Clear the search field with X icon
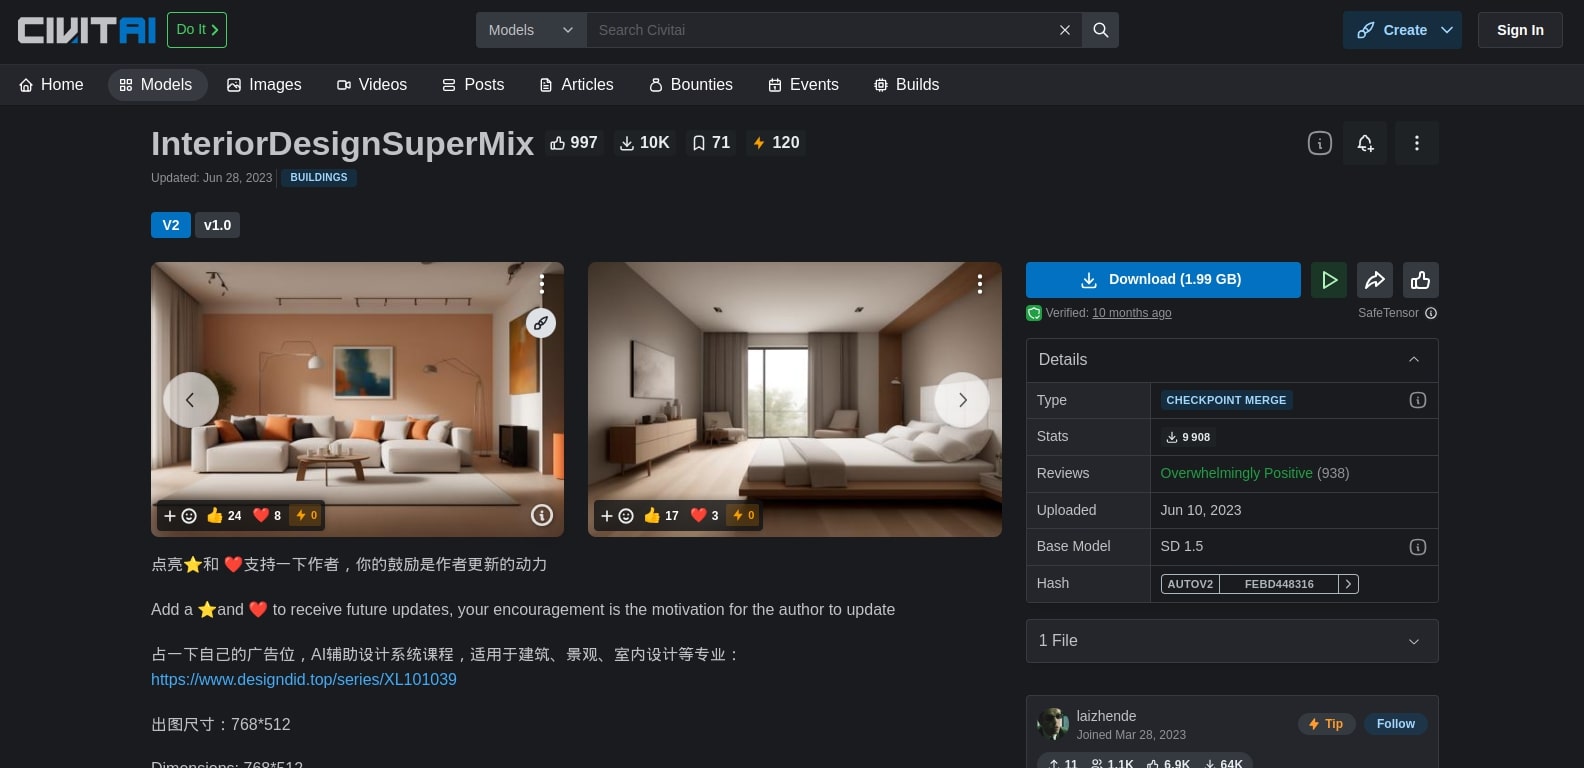1584x768 pixels. [1064, 30]
